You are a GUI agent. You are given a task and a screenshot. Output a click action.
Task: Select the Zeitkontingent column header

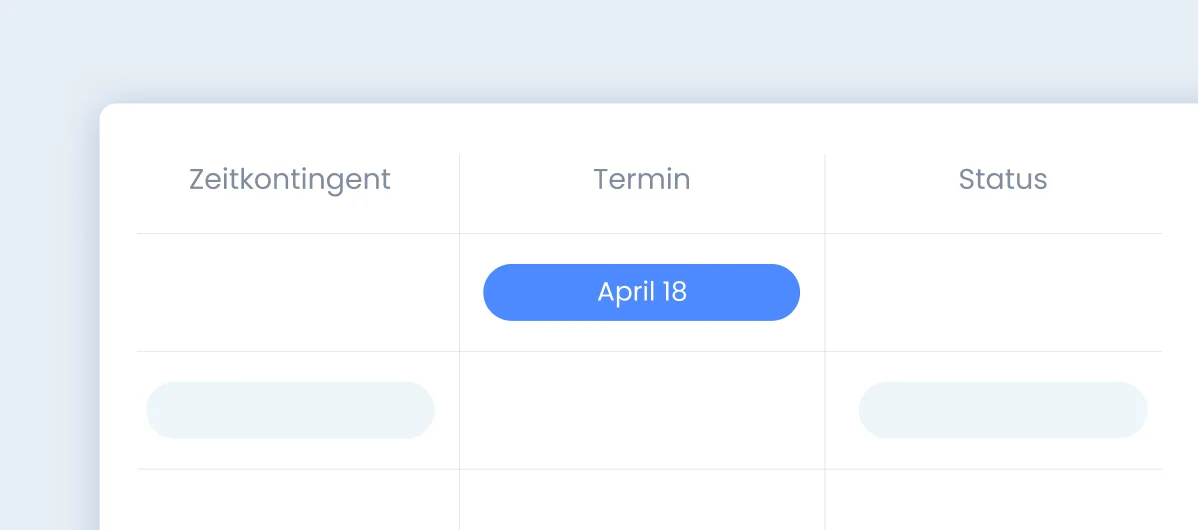[x=290, y=179]
